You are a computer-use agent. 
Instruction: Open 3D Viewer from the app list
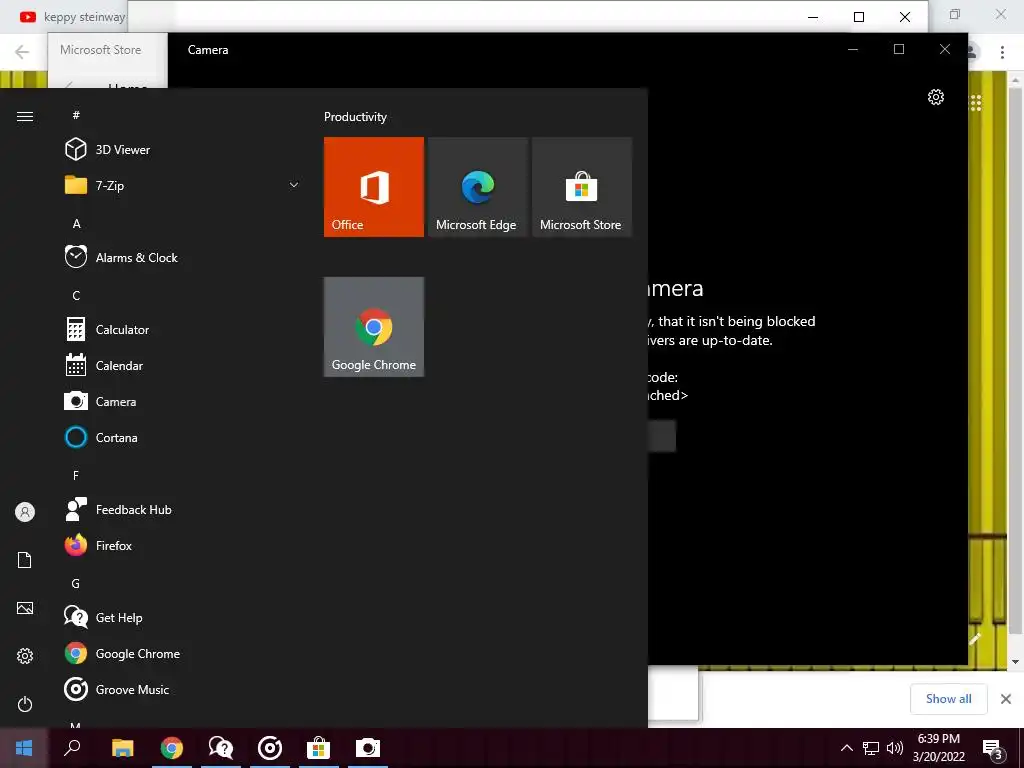point(183,150)
